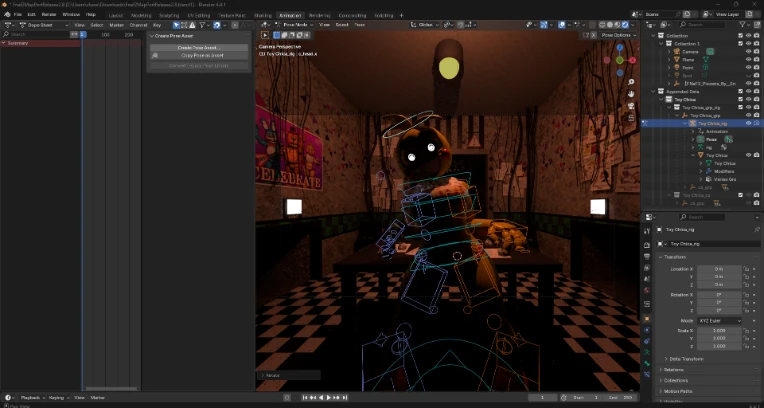Open the Bone properties tab

click(x=647, y=363)
